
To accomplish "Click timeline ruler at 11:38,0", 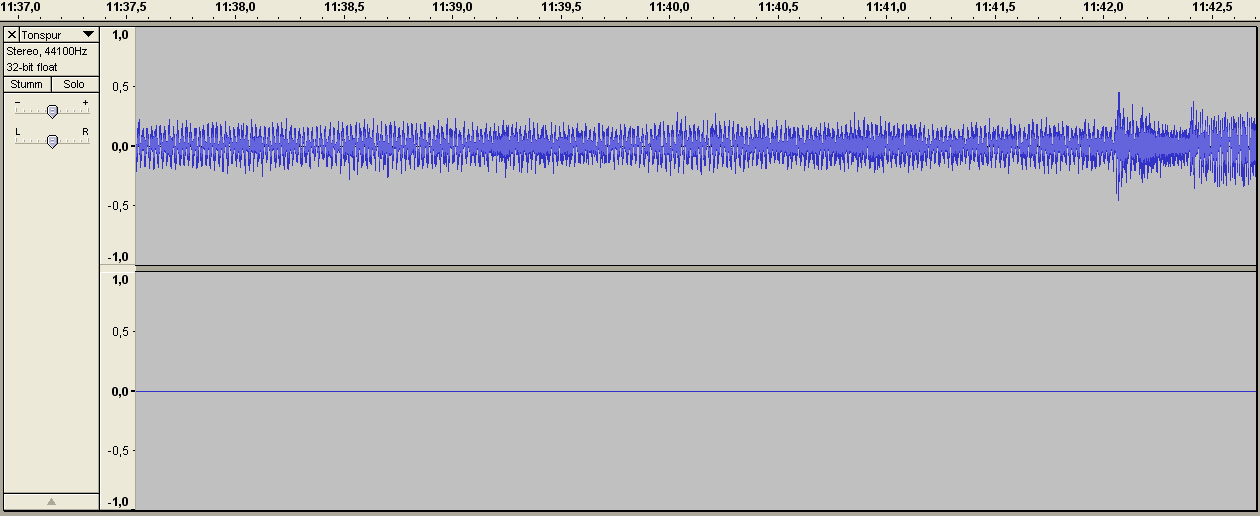I will pyautogui.click(x=235, y=7).
